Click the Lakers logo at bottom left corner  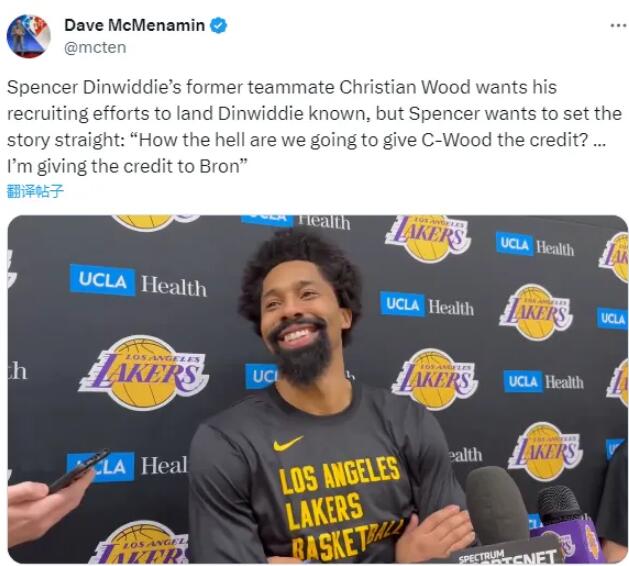coord(138,542)
